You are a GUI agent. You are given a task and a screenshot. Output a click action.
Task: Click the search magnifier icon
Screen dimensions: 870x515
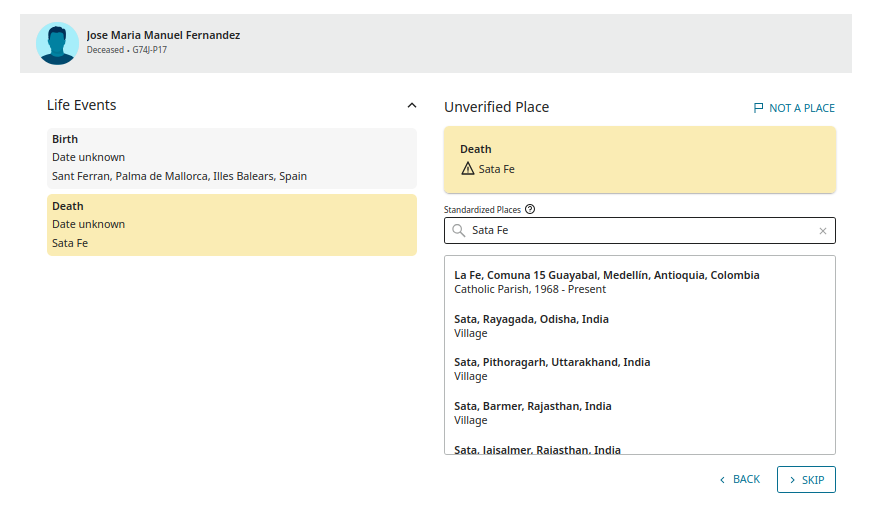[x=459, y=231]
